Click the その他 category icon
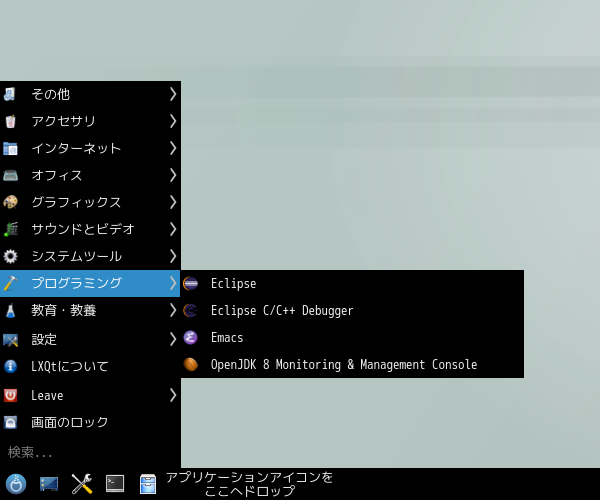 pos(10,94)
